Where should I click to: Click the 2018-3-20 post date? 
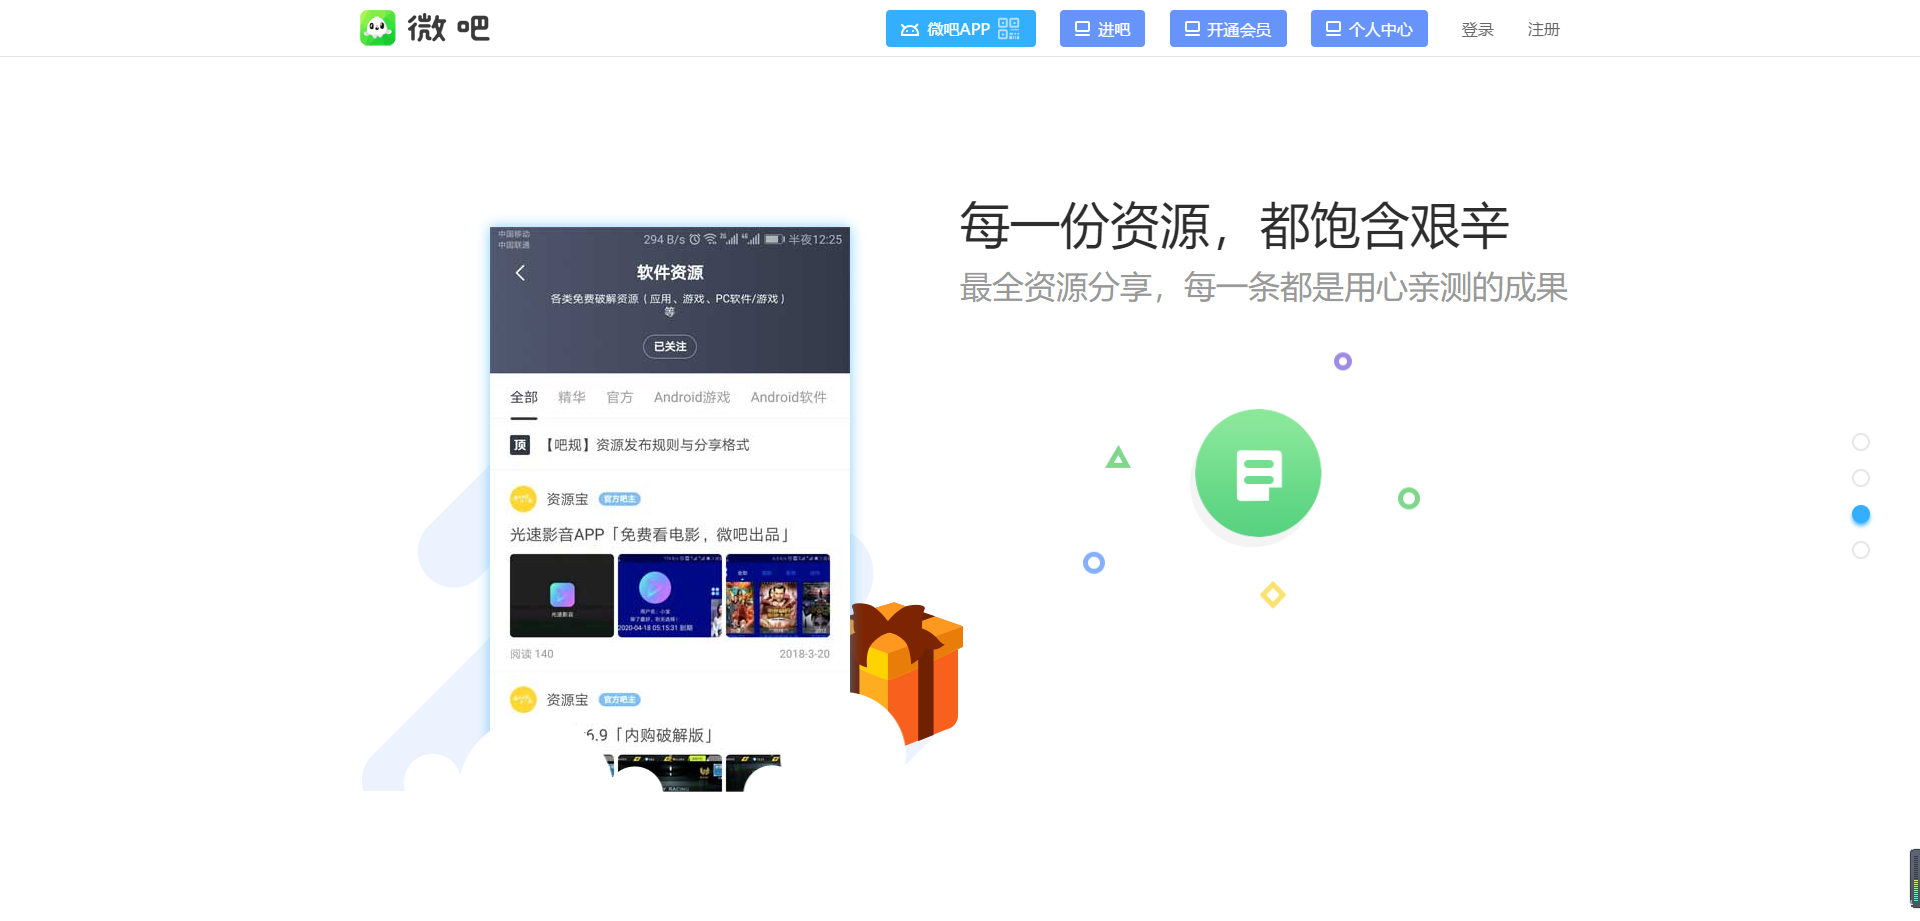[805, 654]
